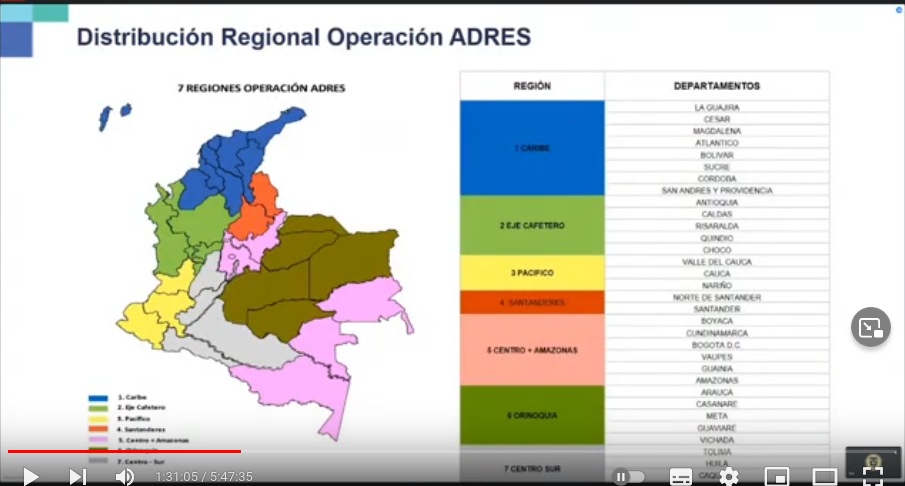Screen dimensions: 905x486
Task: Click the '3 PACIFICO' yellow cell
Action: [532, 273]
